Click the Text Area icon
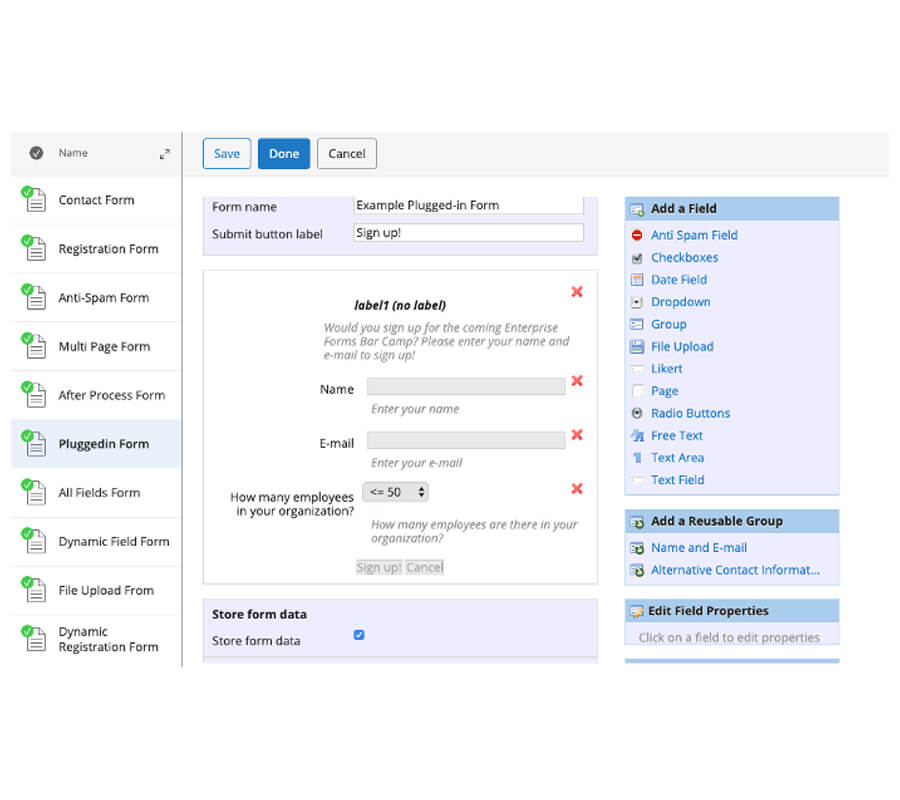Image resolution: width=900 pixels, height=800 pixels. click(x=637, y=458)
